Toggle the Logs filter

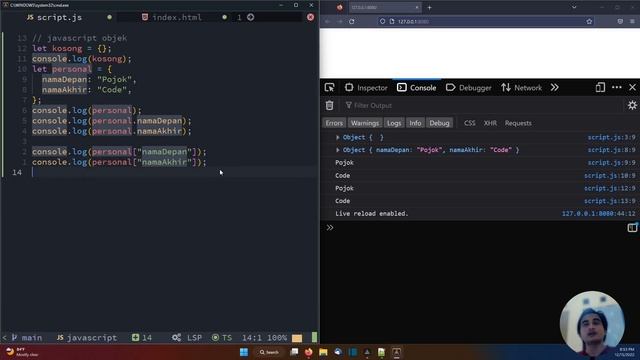[394, 123]
